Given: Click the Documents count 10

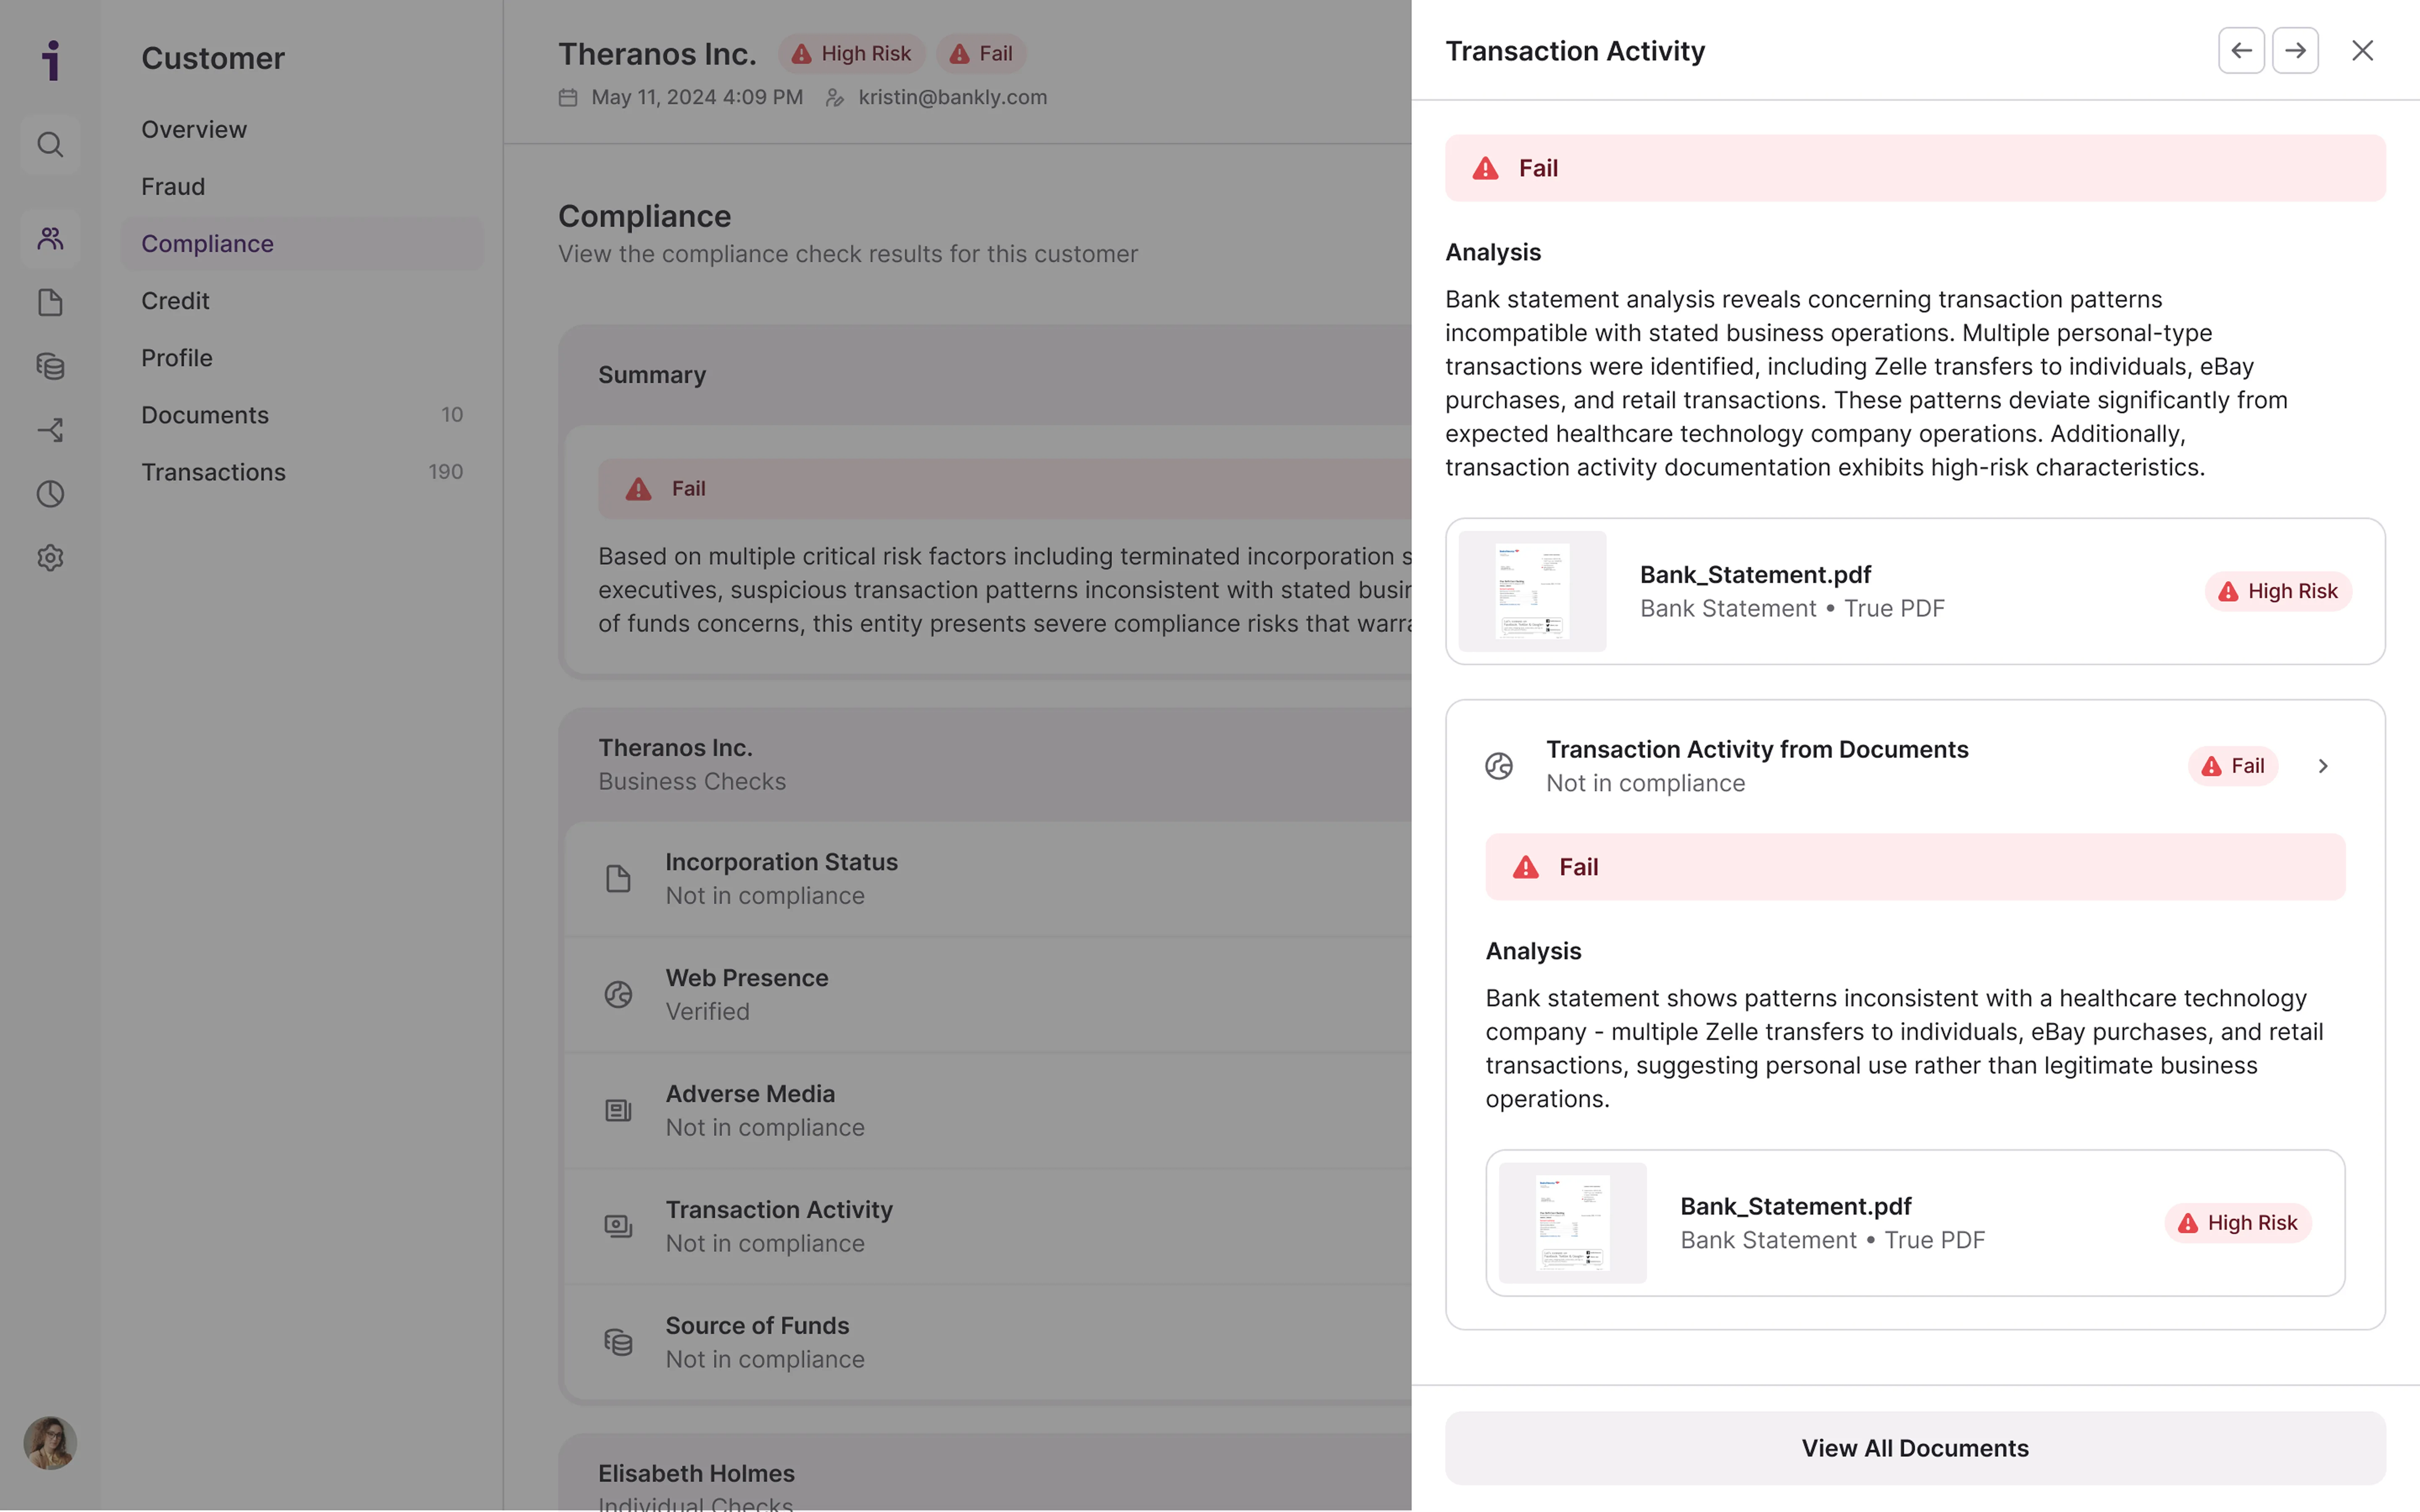Looking at the screenshot, I should click(x=452, y=414).
